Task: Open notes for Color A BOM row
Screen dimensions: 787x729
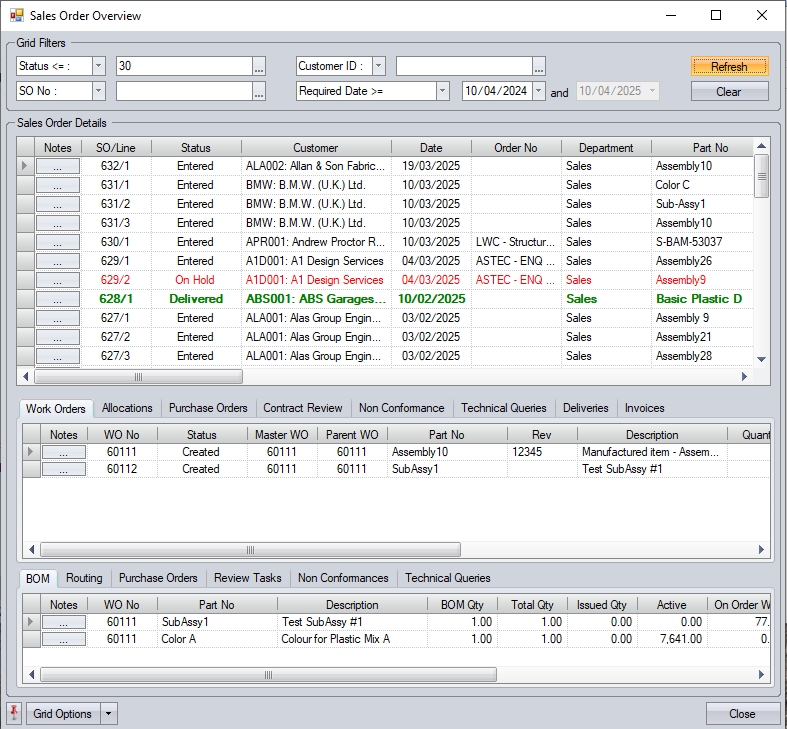Action: point(63,639)
